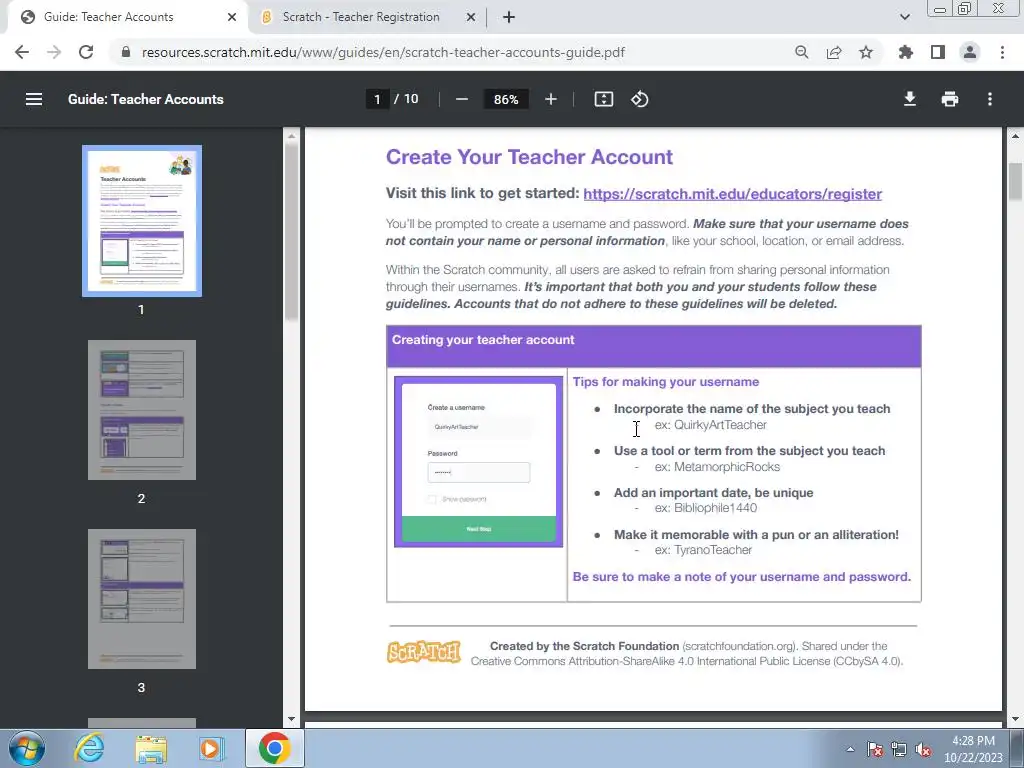Open the Chrome zoom magnifier icon
This screenshot has height=768, width=1024.
(801, 52)
